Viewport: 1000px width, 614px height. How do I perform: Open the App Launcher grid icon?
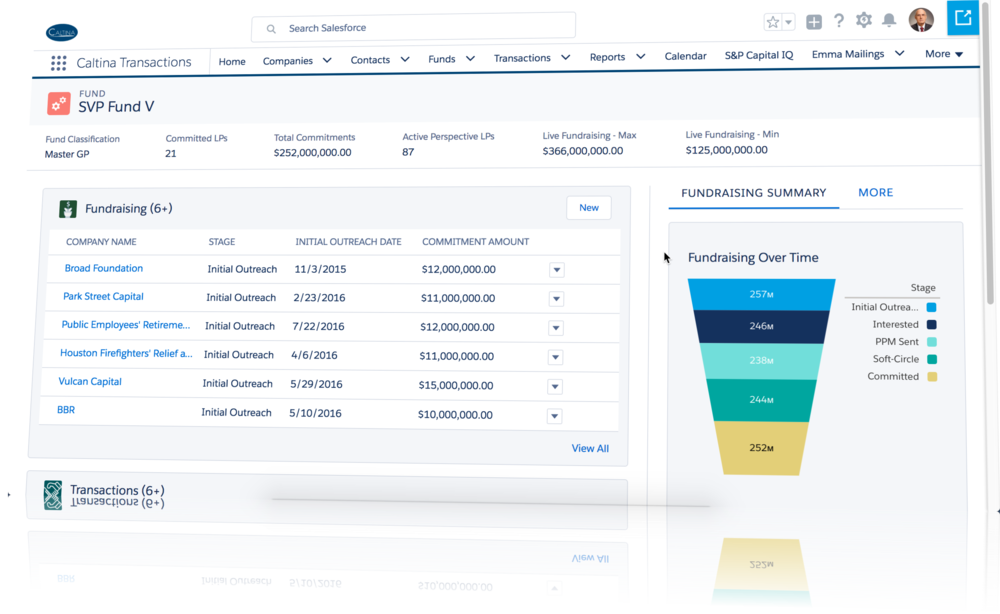59,62
